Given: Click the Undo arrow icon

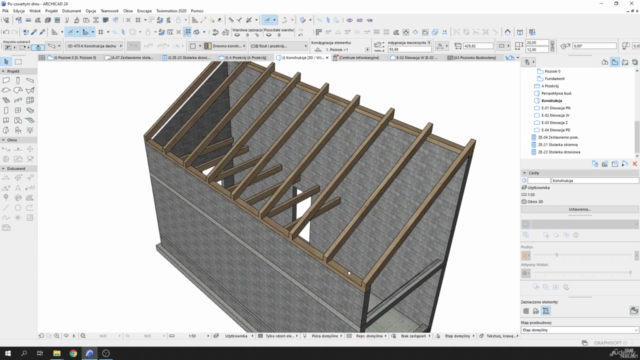Looking at the screenshot, I should pos(6,32).
